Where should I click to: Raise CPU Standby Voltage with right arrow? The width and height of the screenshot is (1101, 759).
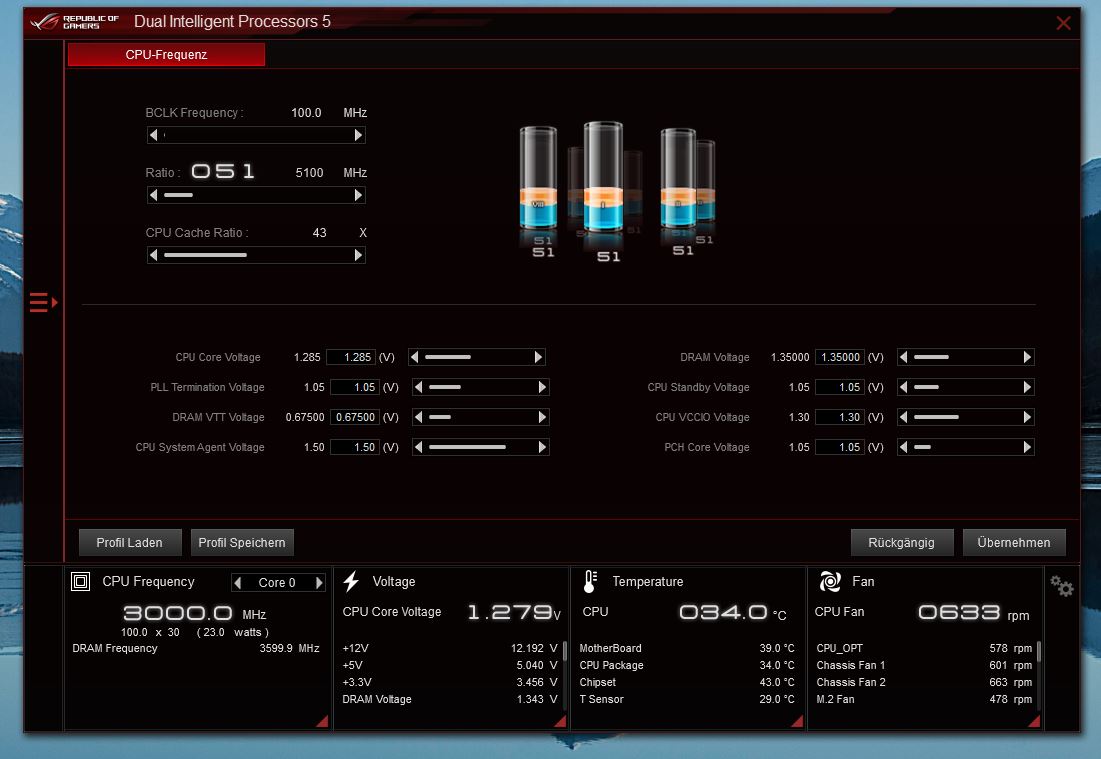[x=1027, y=387]
